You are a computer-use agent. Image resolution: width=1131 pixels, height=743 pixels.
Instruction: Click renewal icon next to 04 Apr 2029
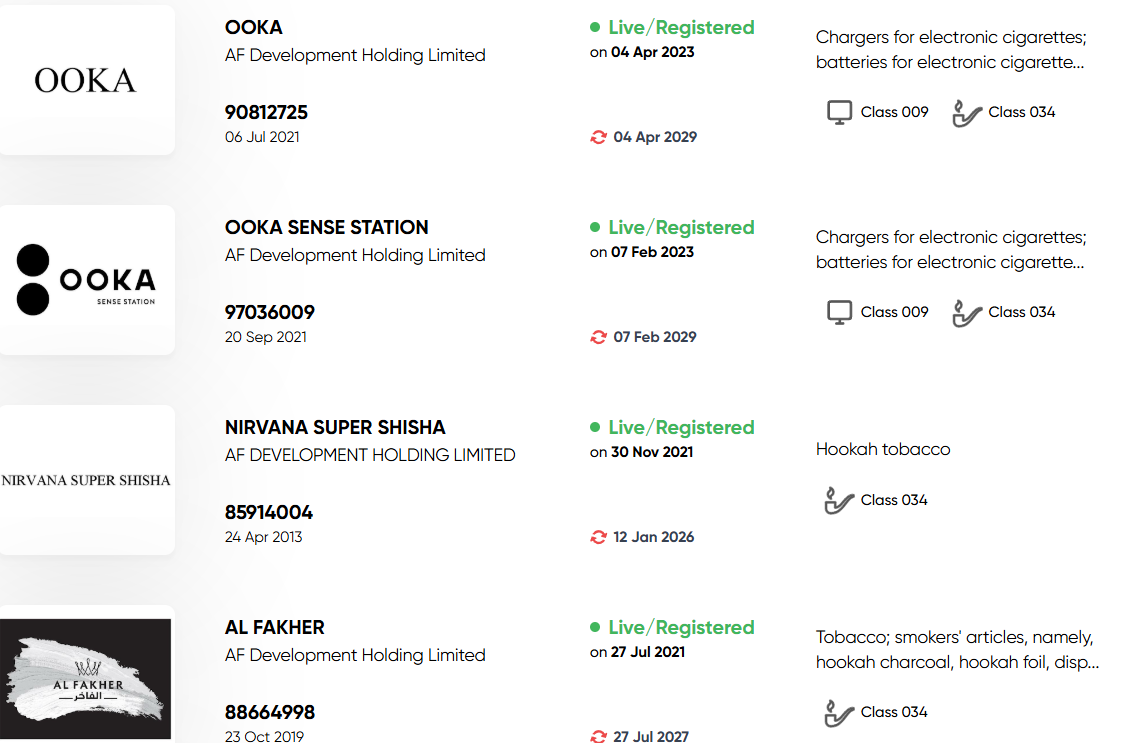tap(598, 137)
